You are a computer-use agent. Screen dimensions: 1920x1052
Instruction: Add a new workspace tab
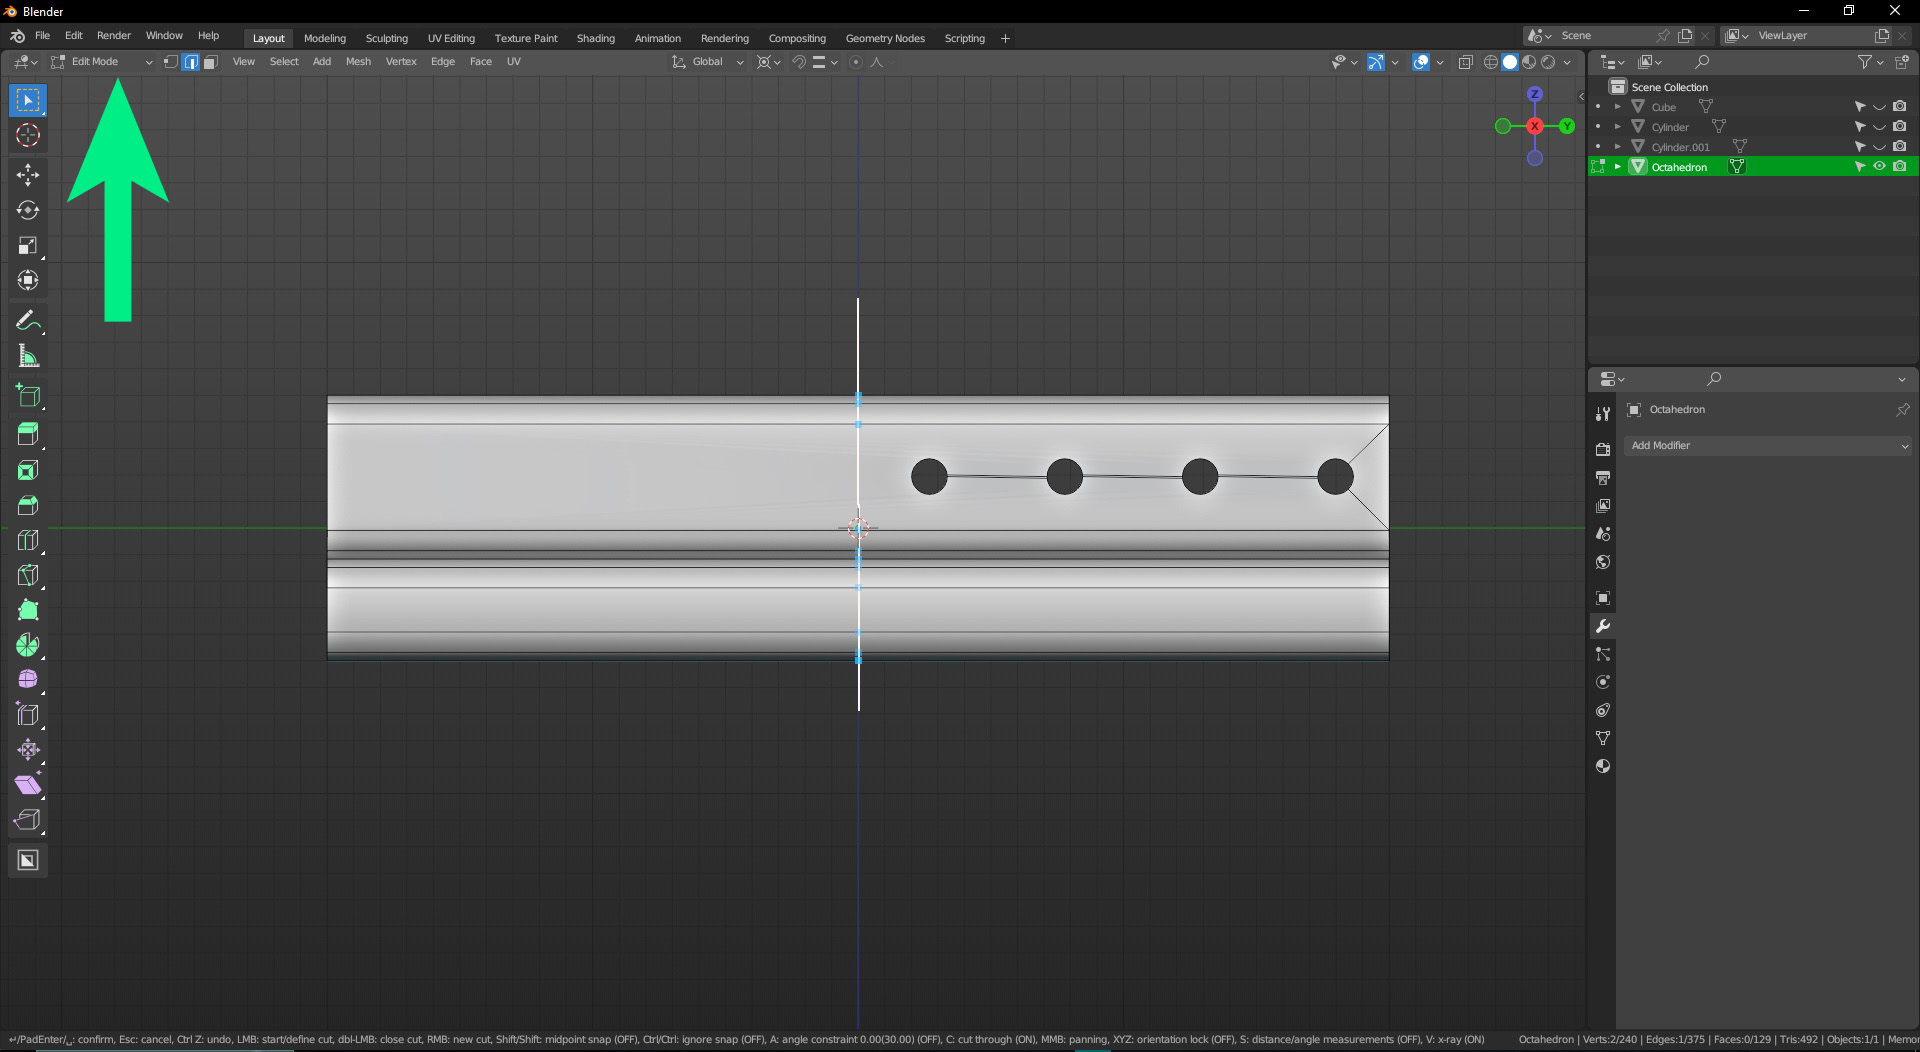click(1005, 38)
